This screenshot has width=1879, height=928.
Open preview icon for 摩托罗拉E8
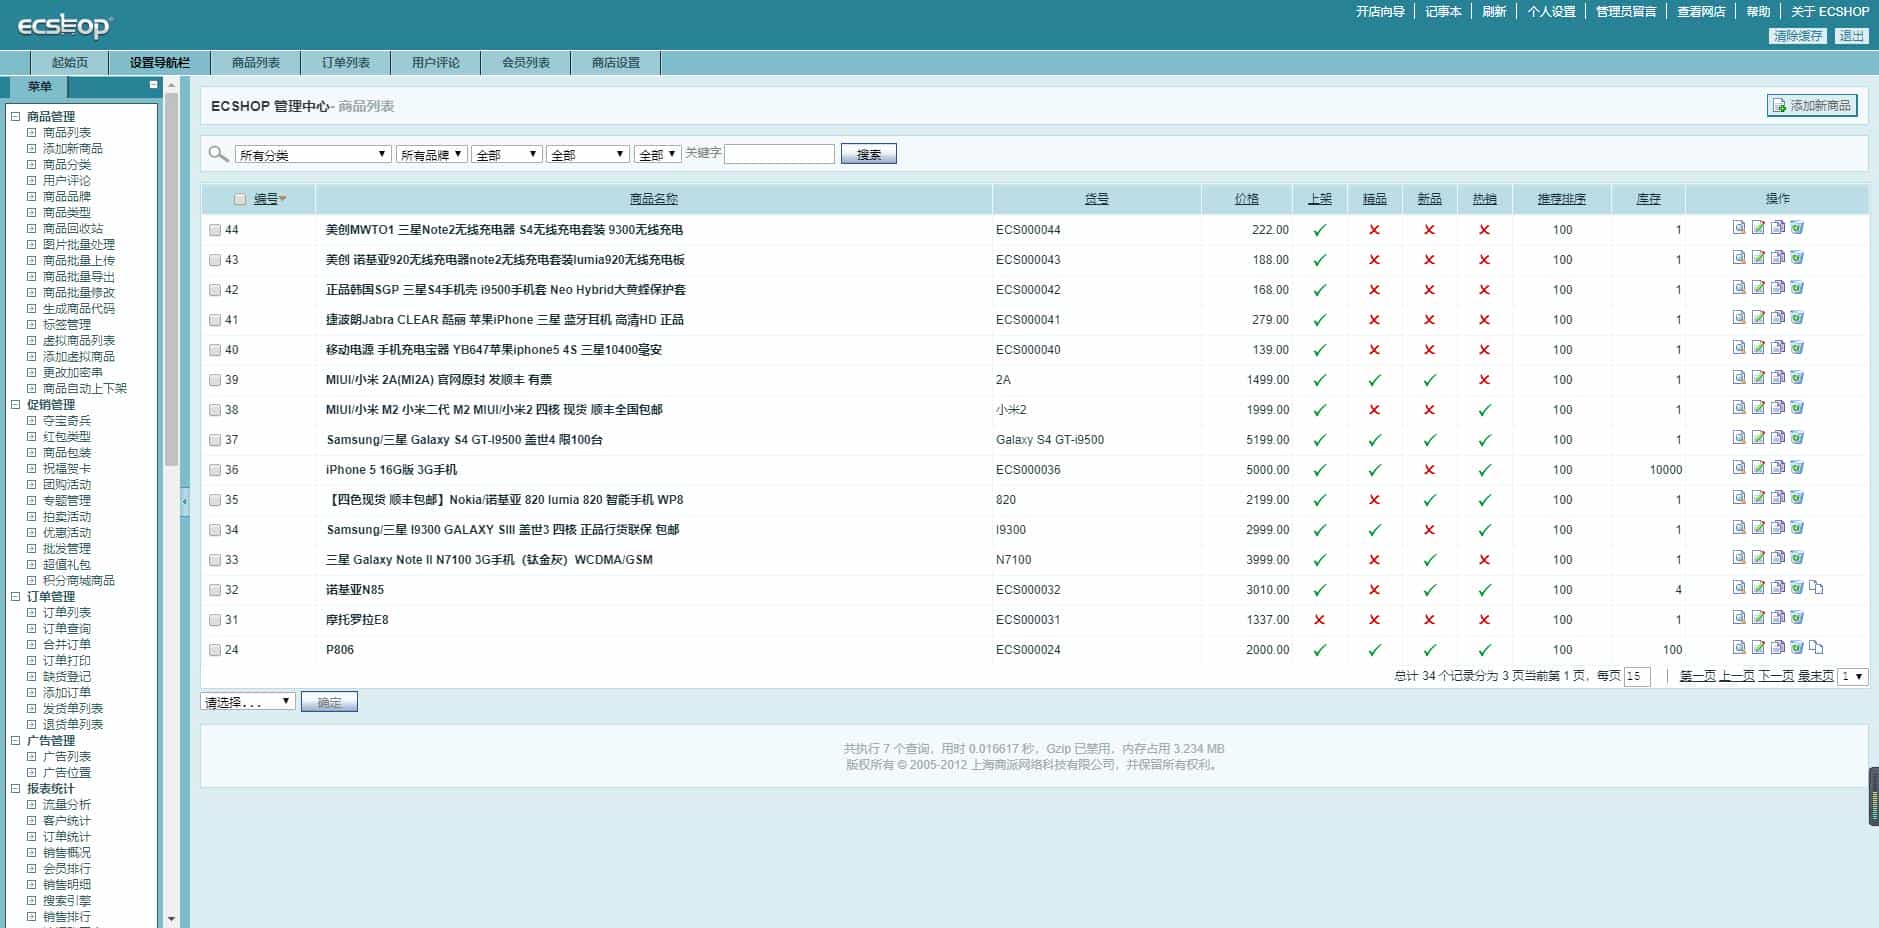1738,619
